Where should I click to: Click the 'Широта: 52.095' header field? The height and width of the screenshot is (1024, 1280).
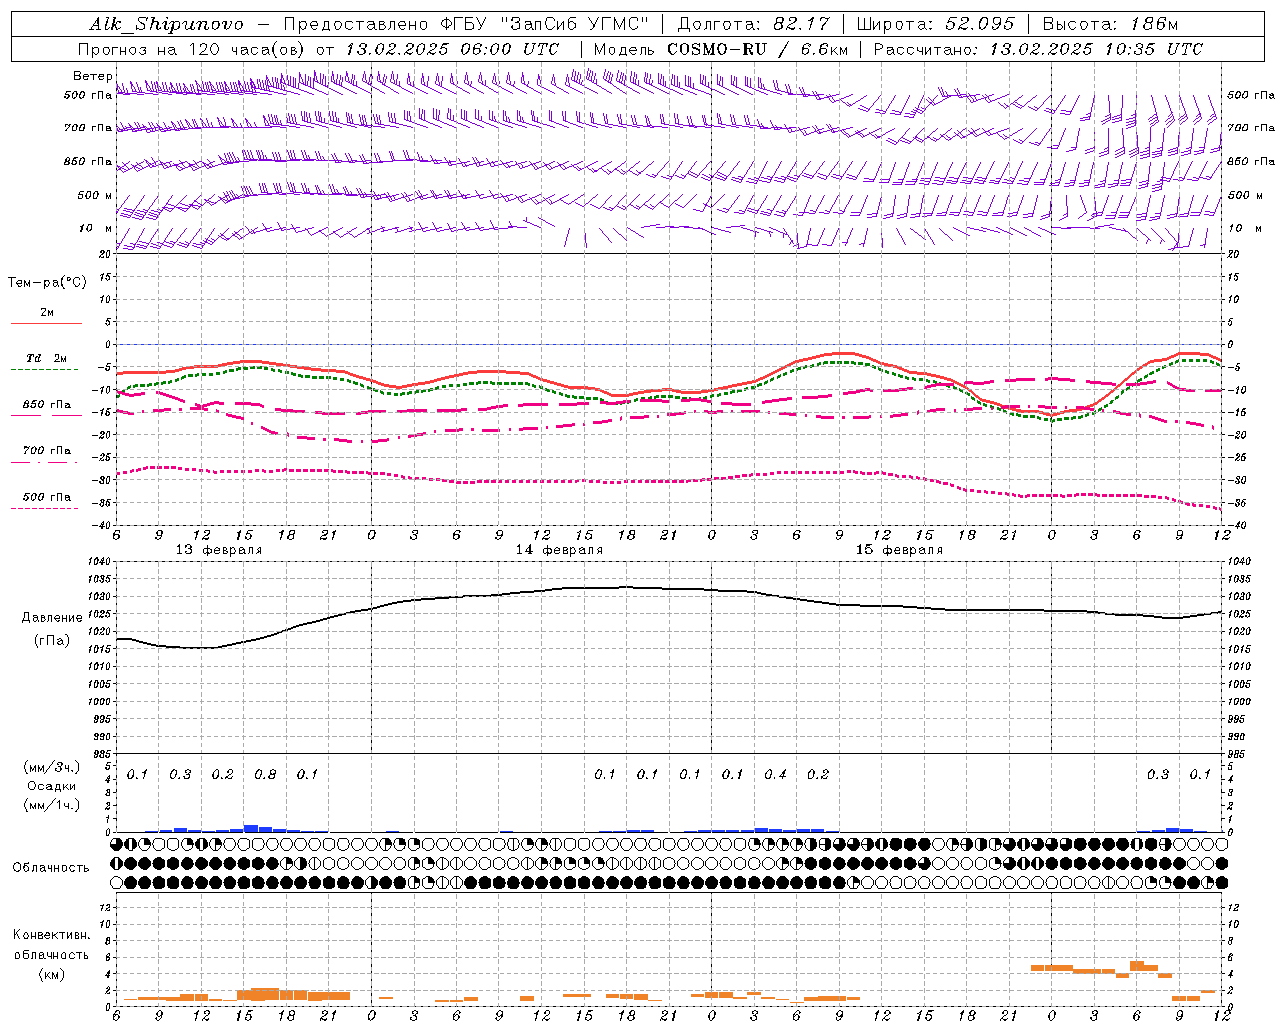(936, 24)
